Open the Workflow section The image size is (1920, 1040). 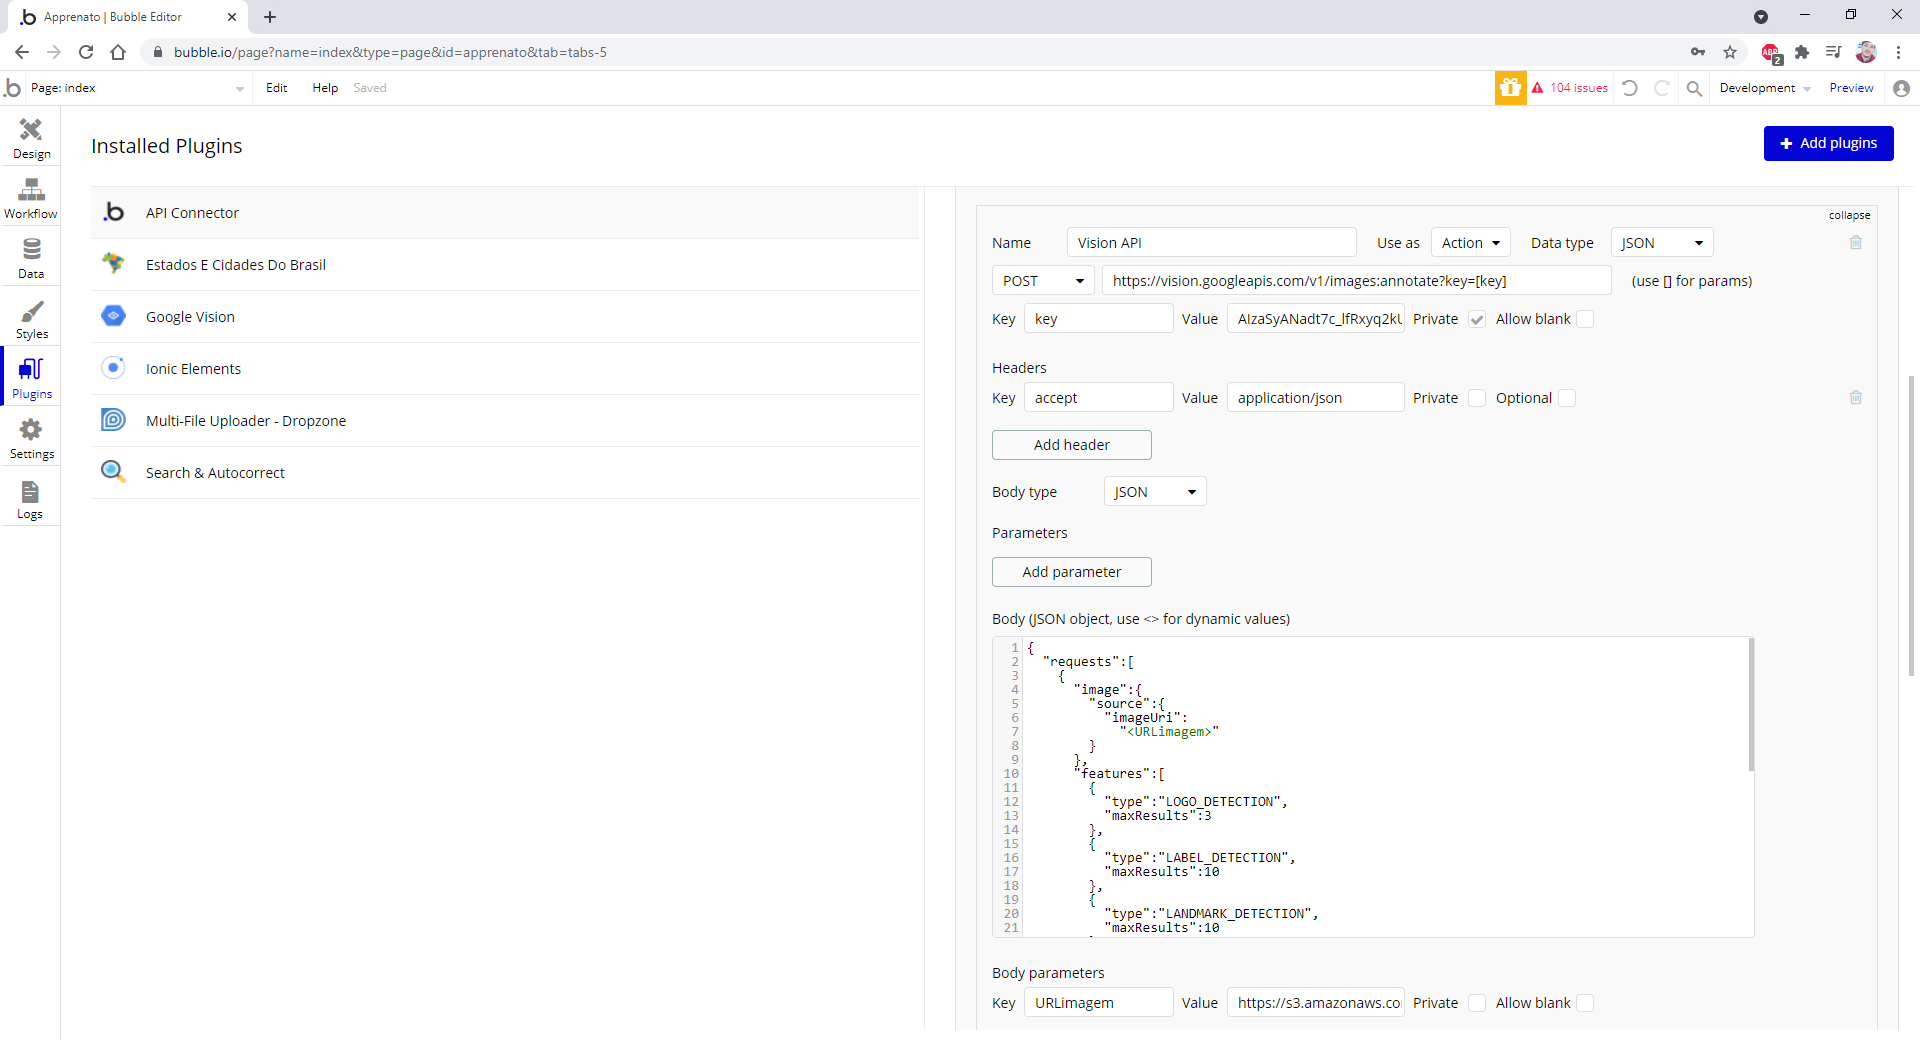(x=31, y=199)
